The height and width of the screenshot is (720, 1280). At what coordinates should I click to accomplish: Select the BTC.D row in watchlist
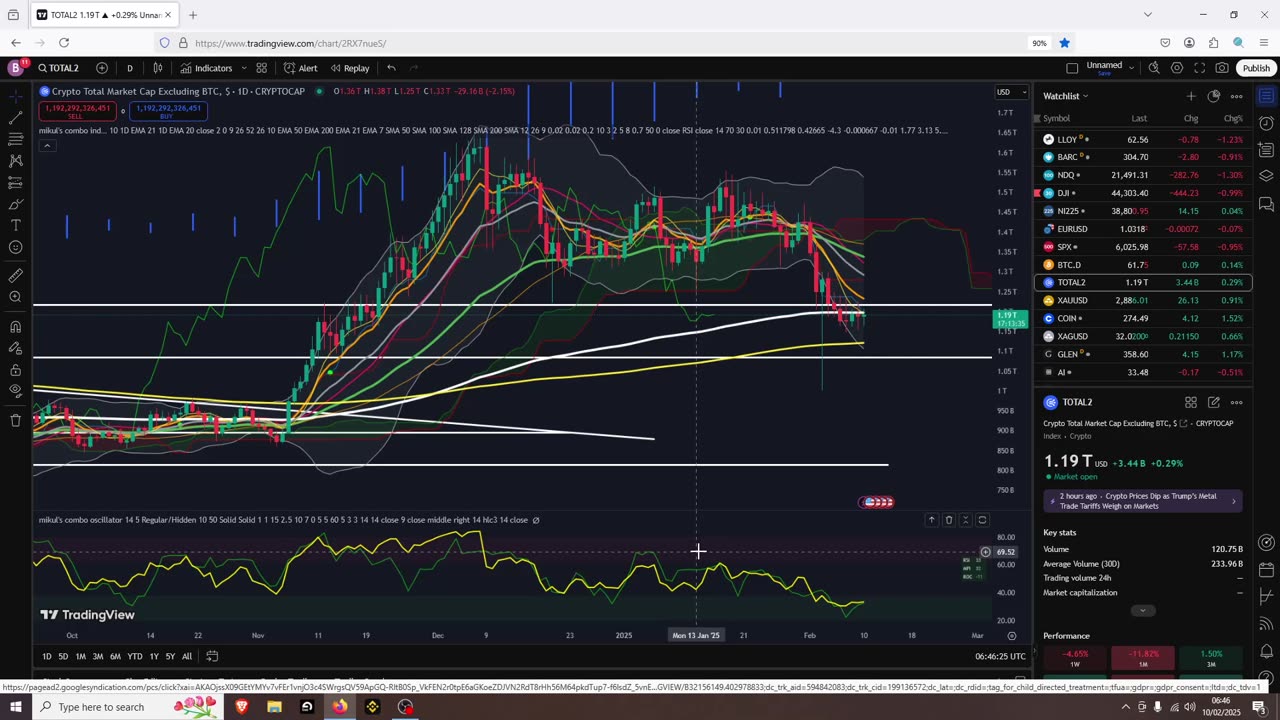click(1143, 265)
